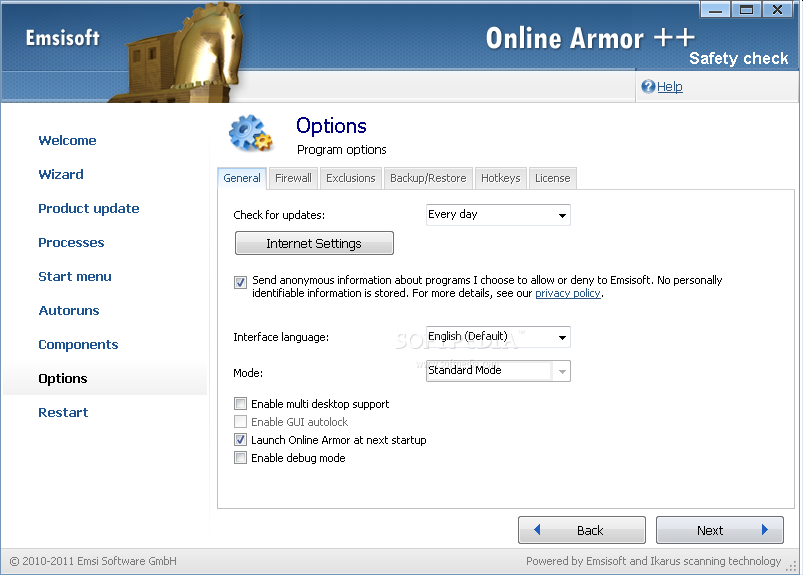Image resolution: width=803 pixels, height=575 pixels.
Task: Minimize the Online Armor window
Action: click(715, 10)
